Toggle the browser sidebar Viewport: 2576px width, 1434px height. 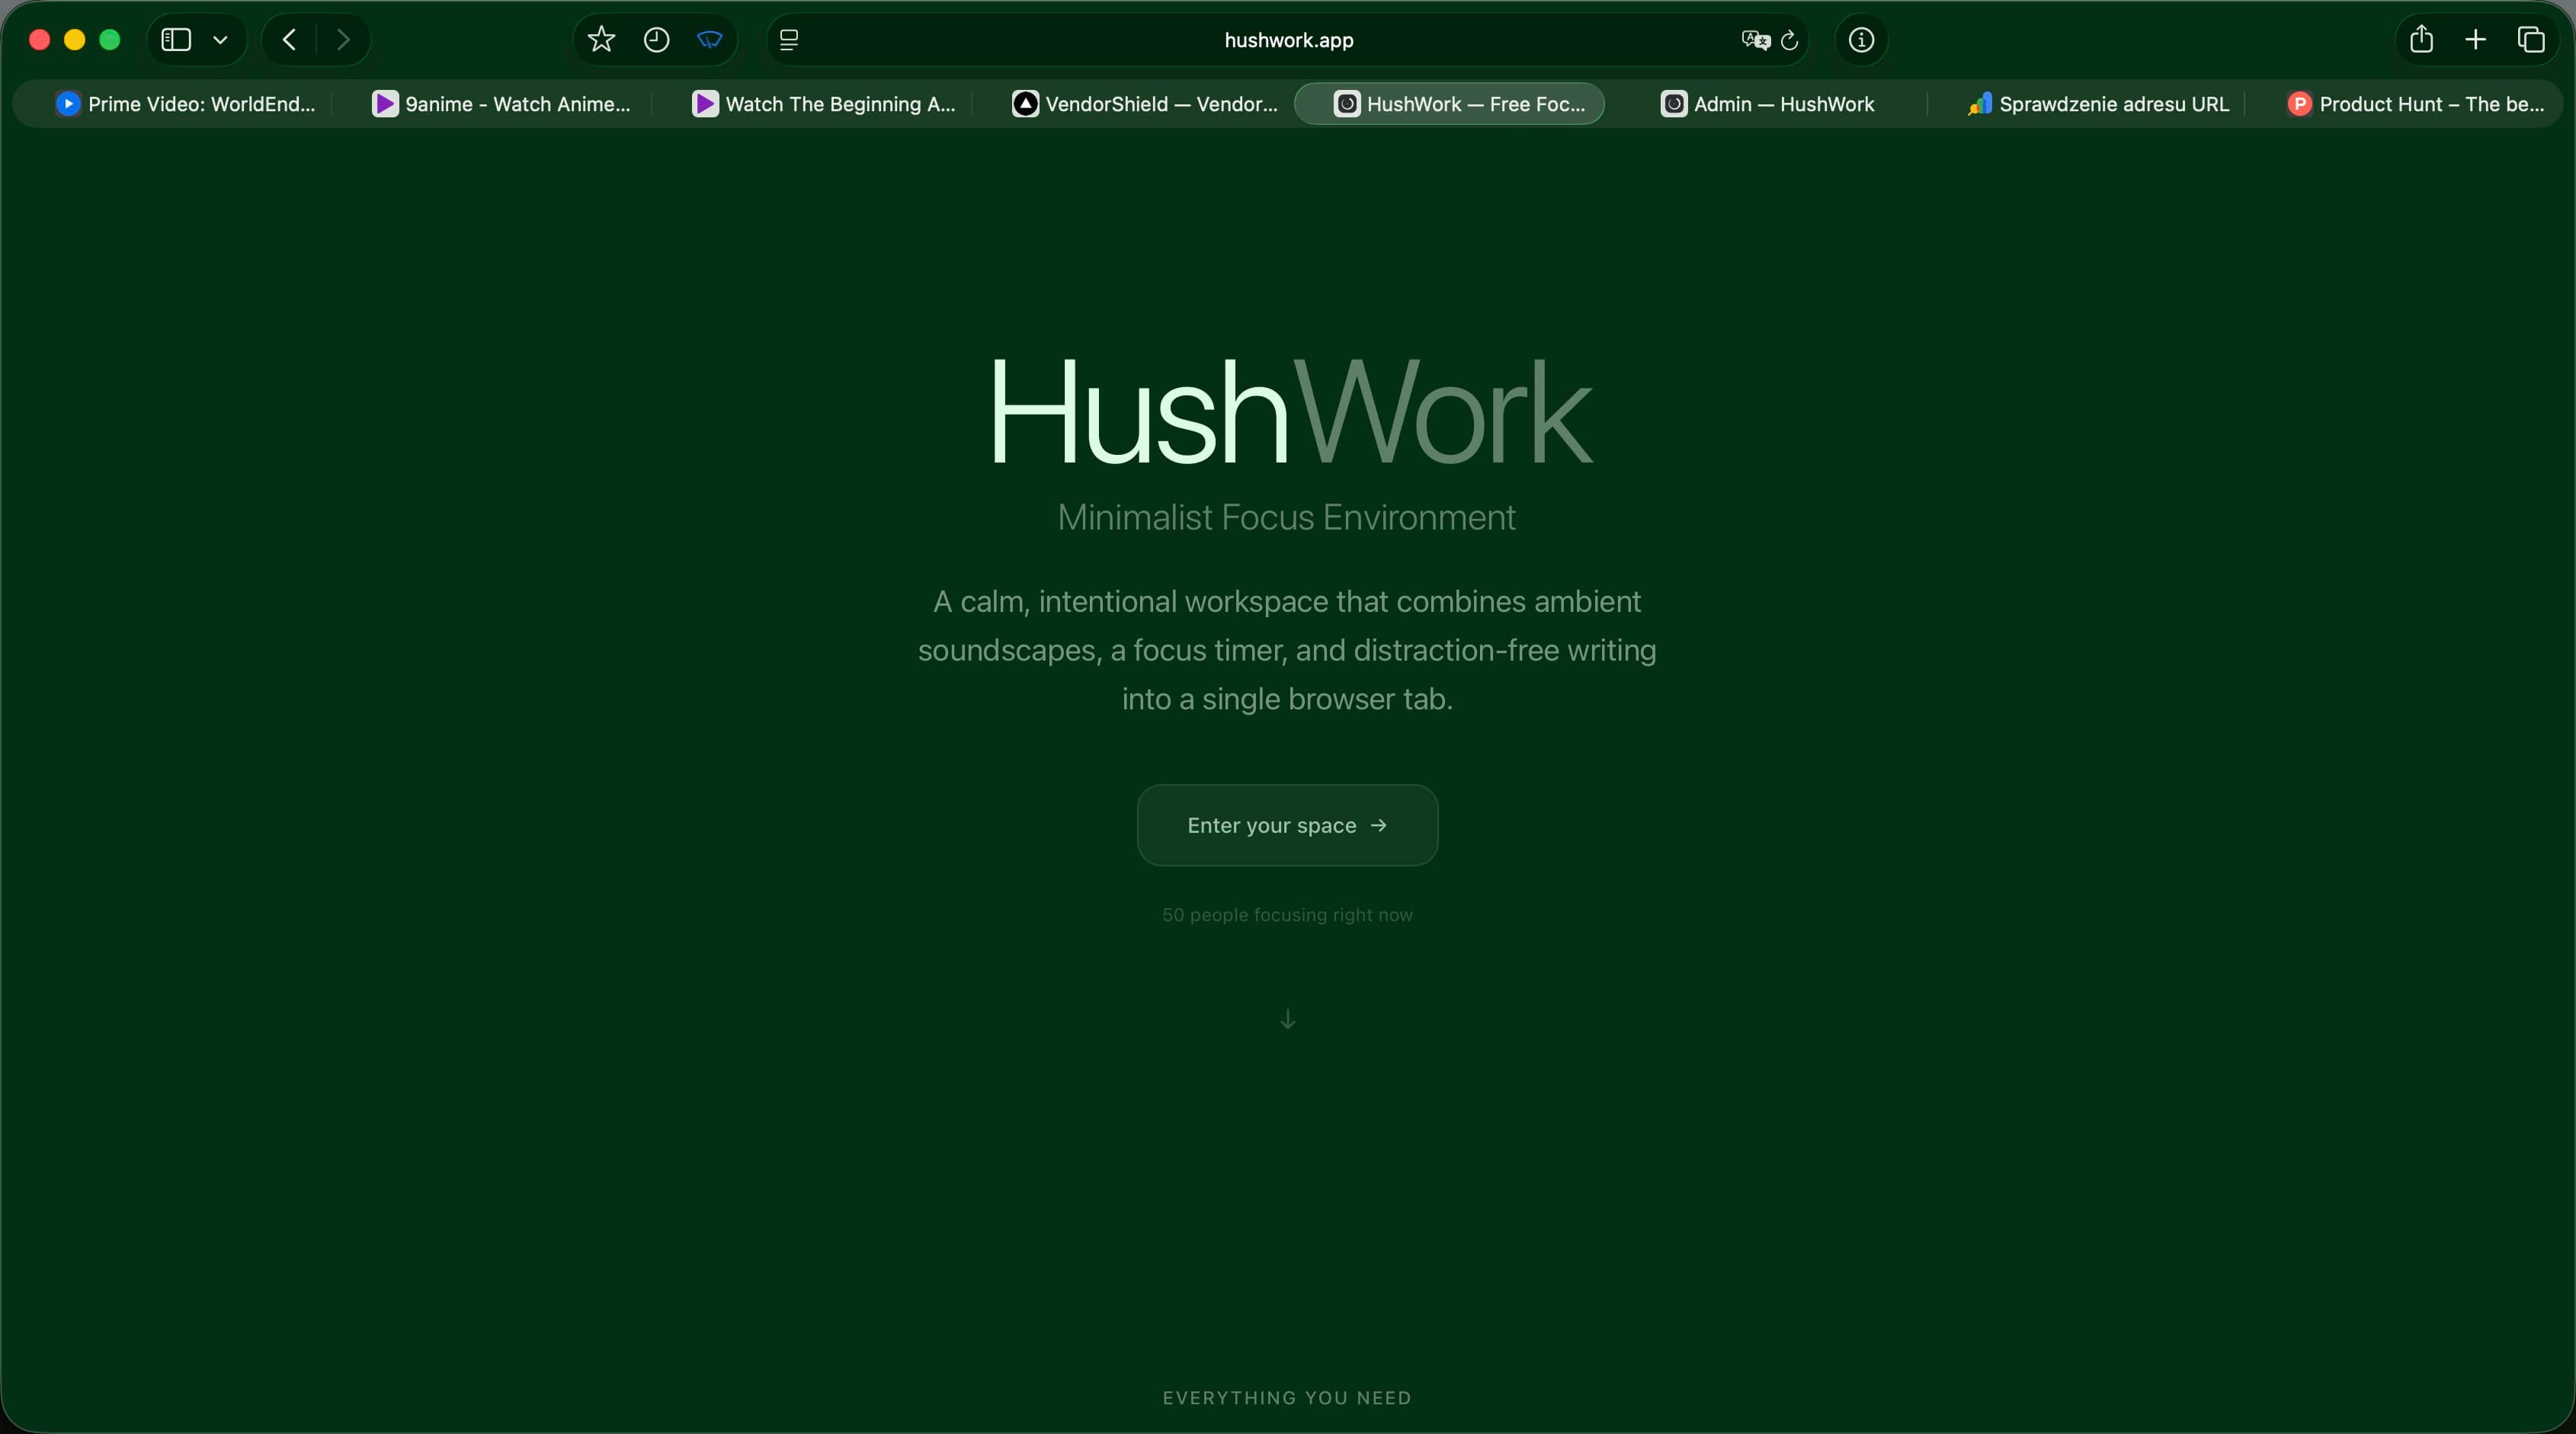175,40
